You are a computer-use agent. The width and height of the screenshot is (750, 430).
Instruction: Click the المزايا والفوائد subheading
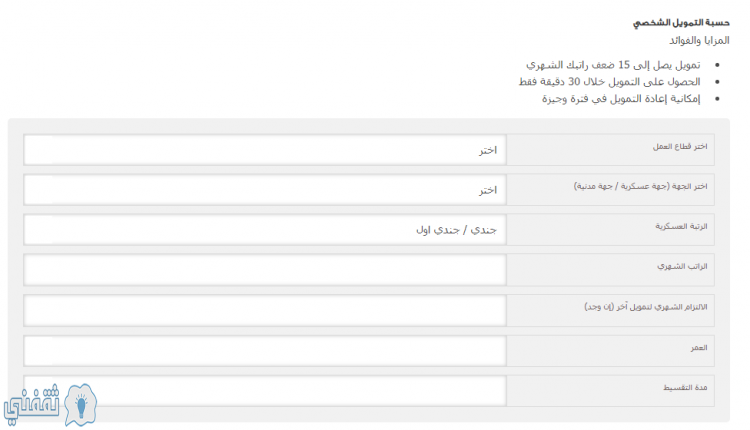pos(699,41)
